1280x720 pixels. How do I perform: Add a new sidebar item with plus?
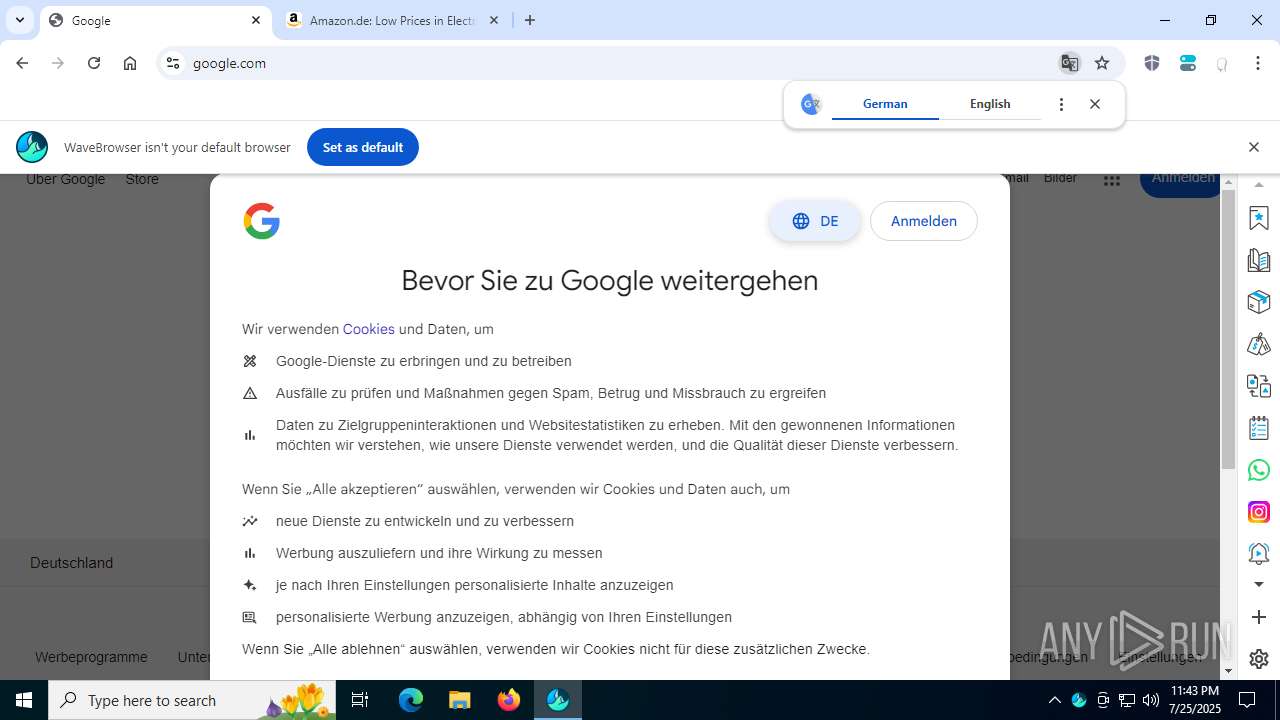pyautogui.click(x=1259, y=617)
